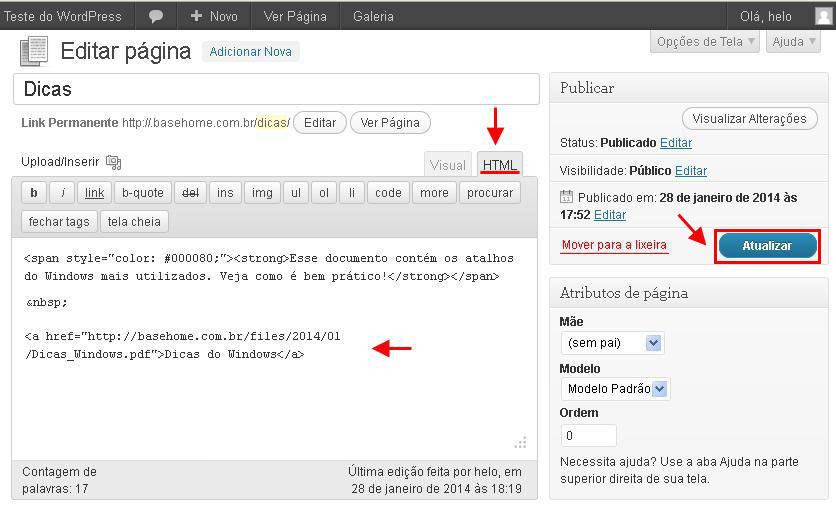Click the Ordem number input field

click(x=589, y=436)
